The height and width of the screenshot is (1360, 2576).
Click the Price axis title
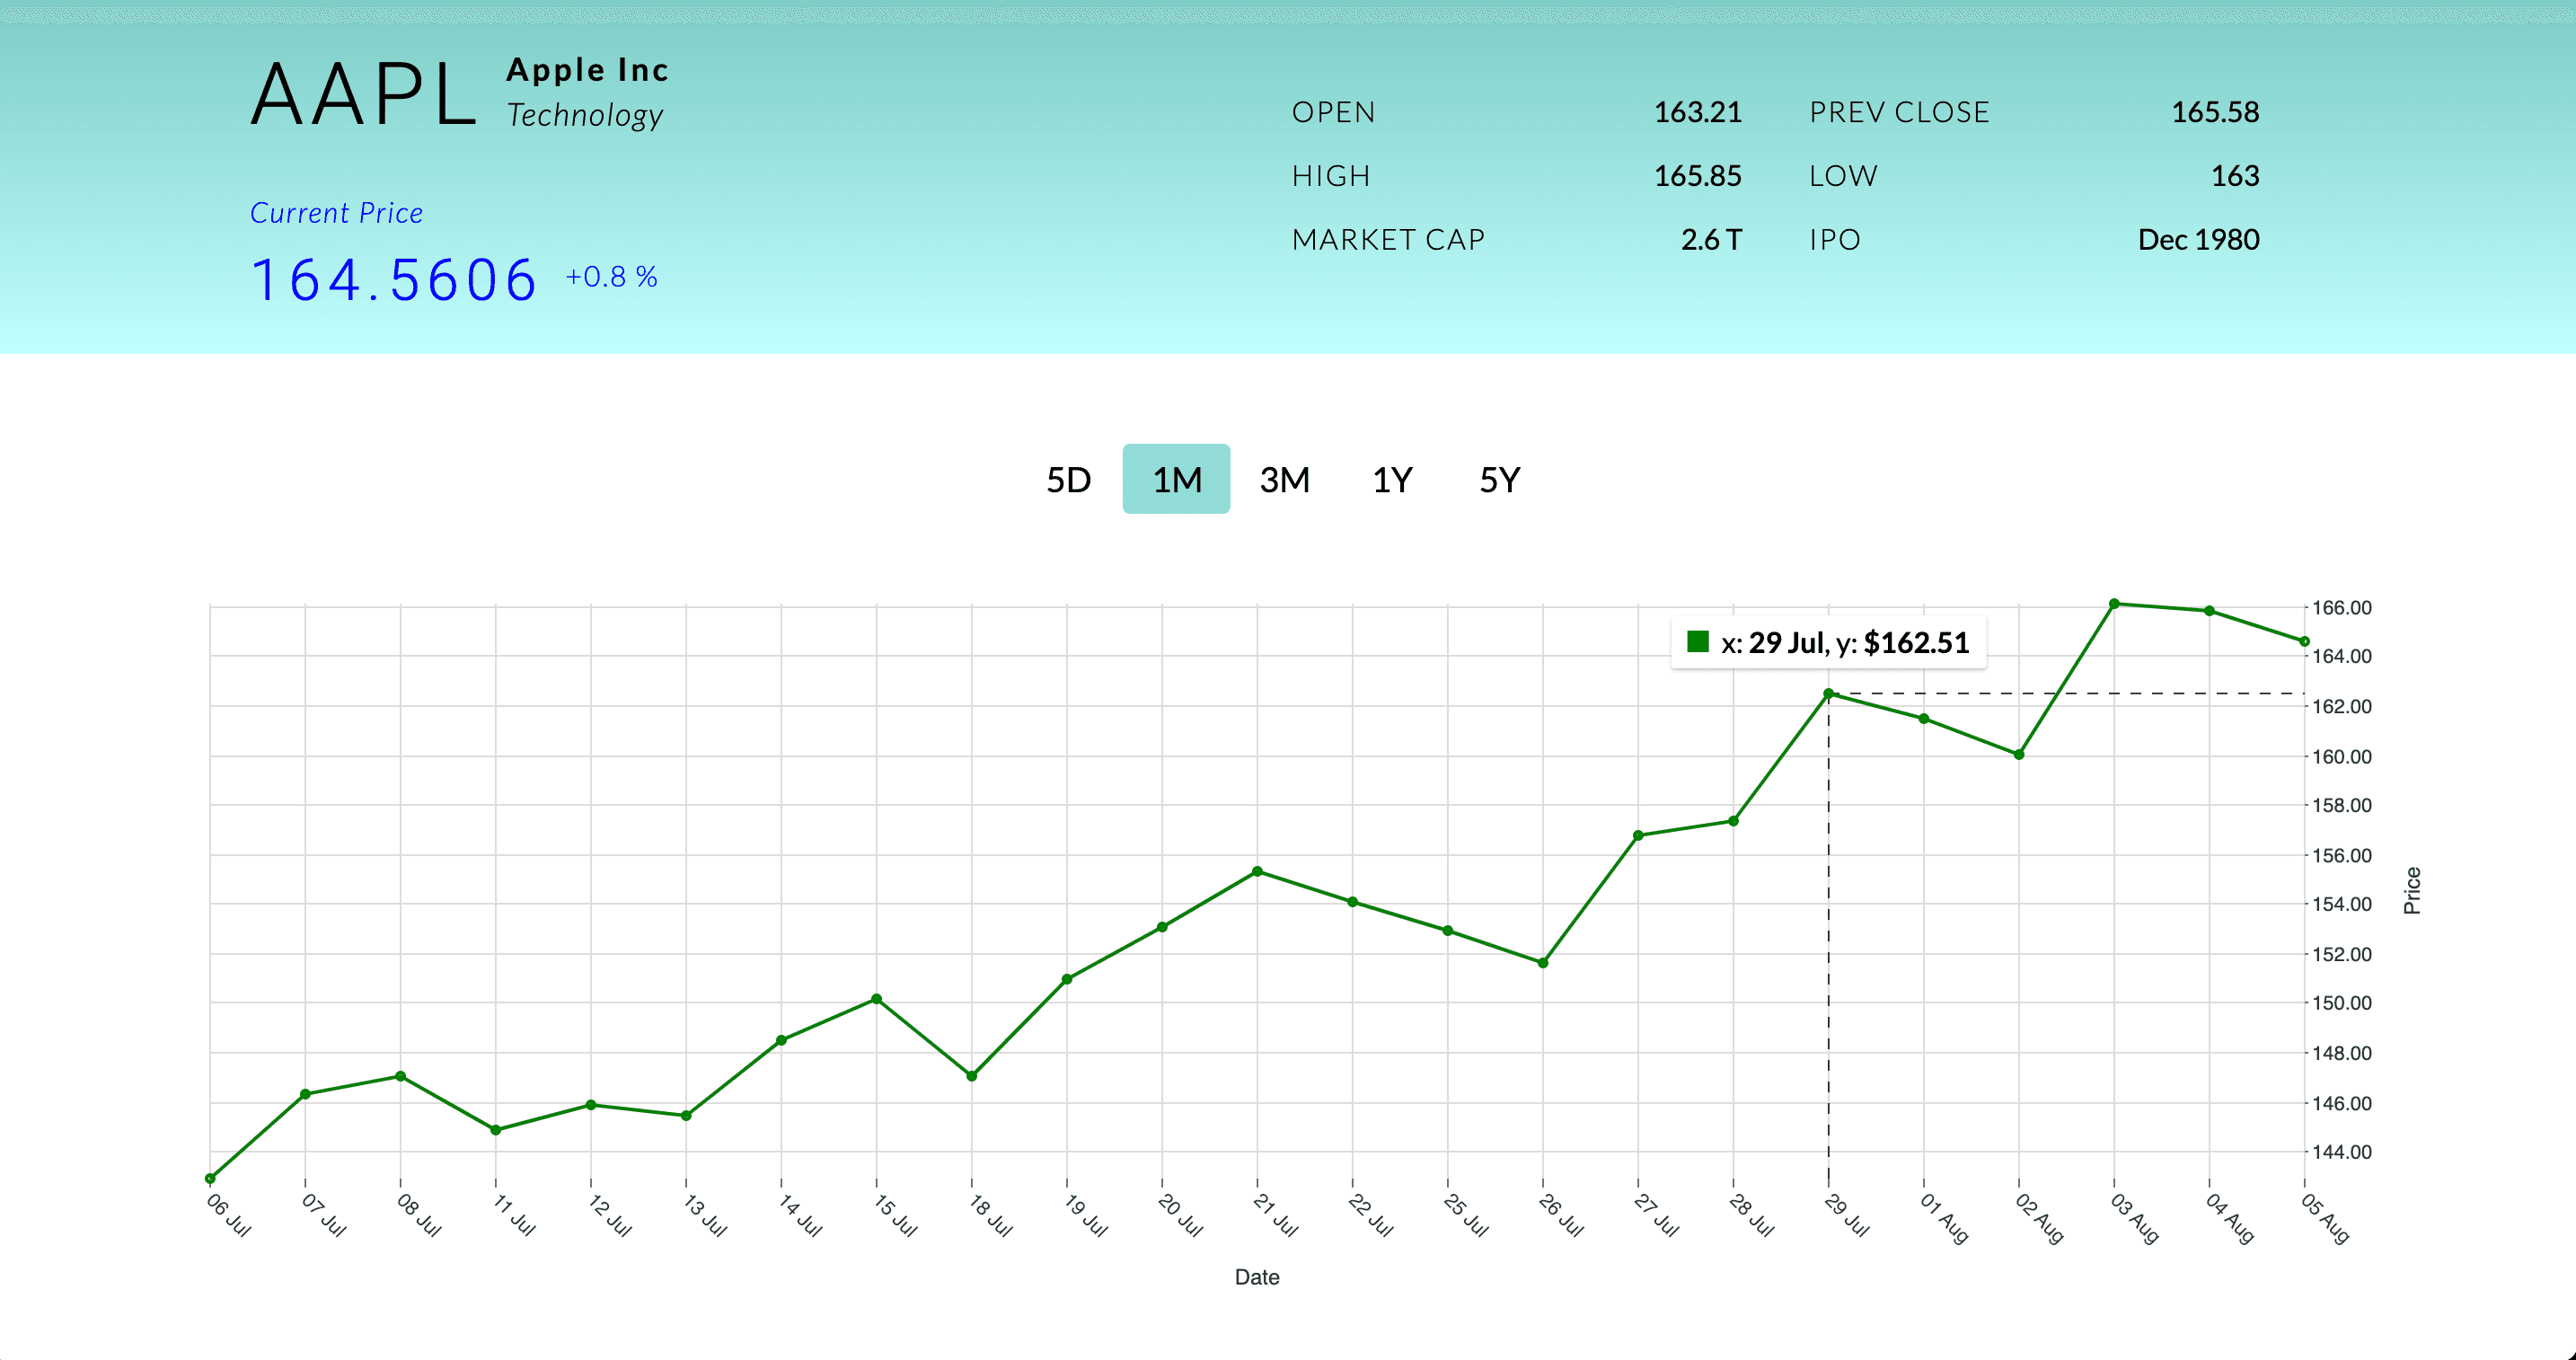pos(2412,890)
